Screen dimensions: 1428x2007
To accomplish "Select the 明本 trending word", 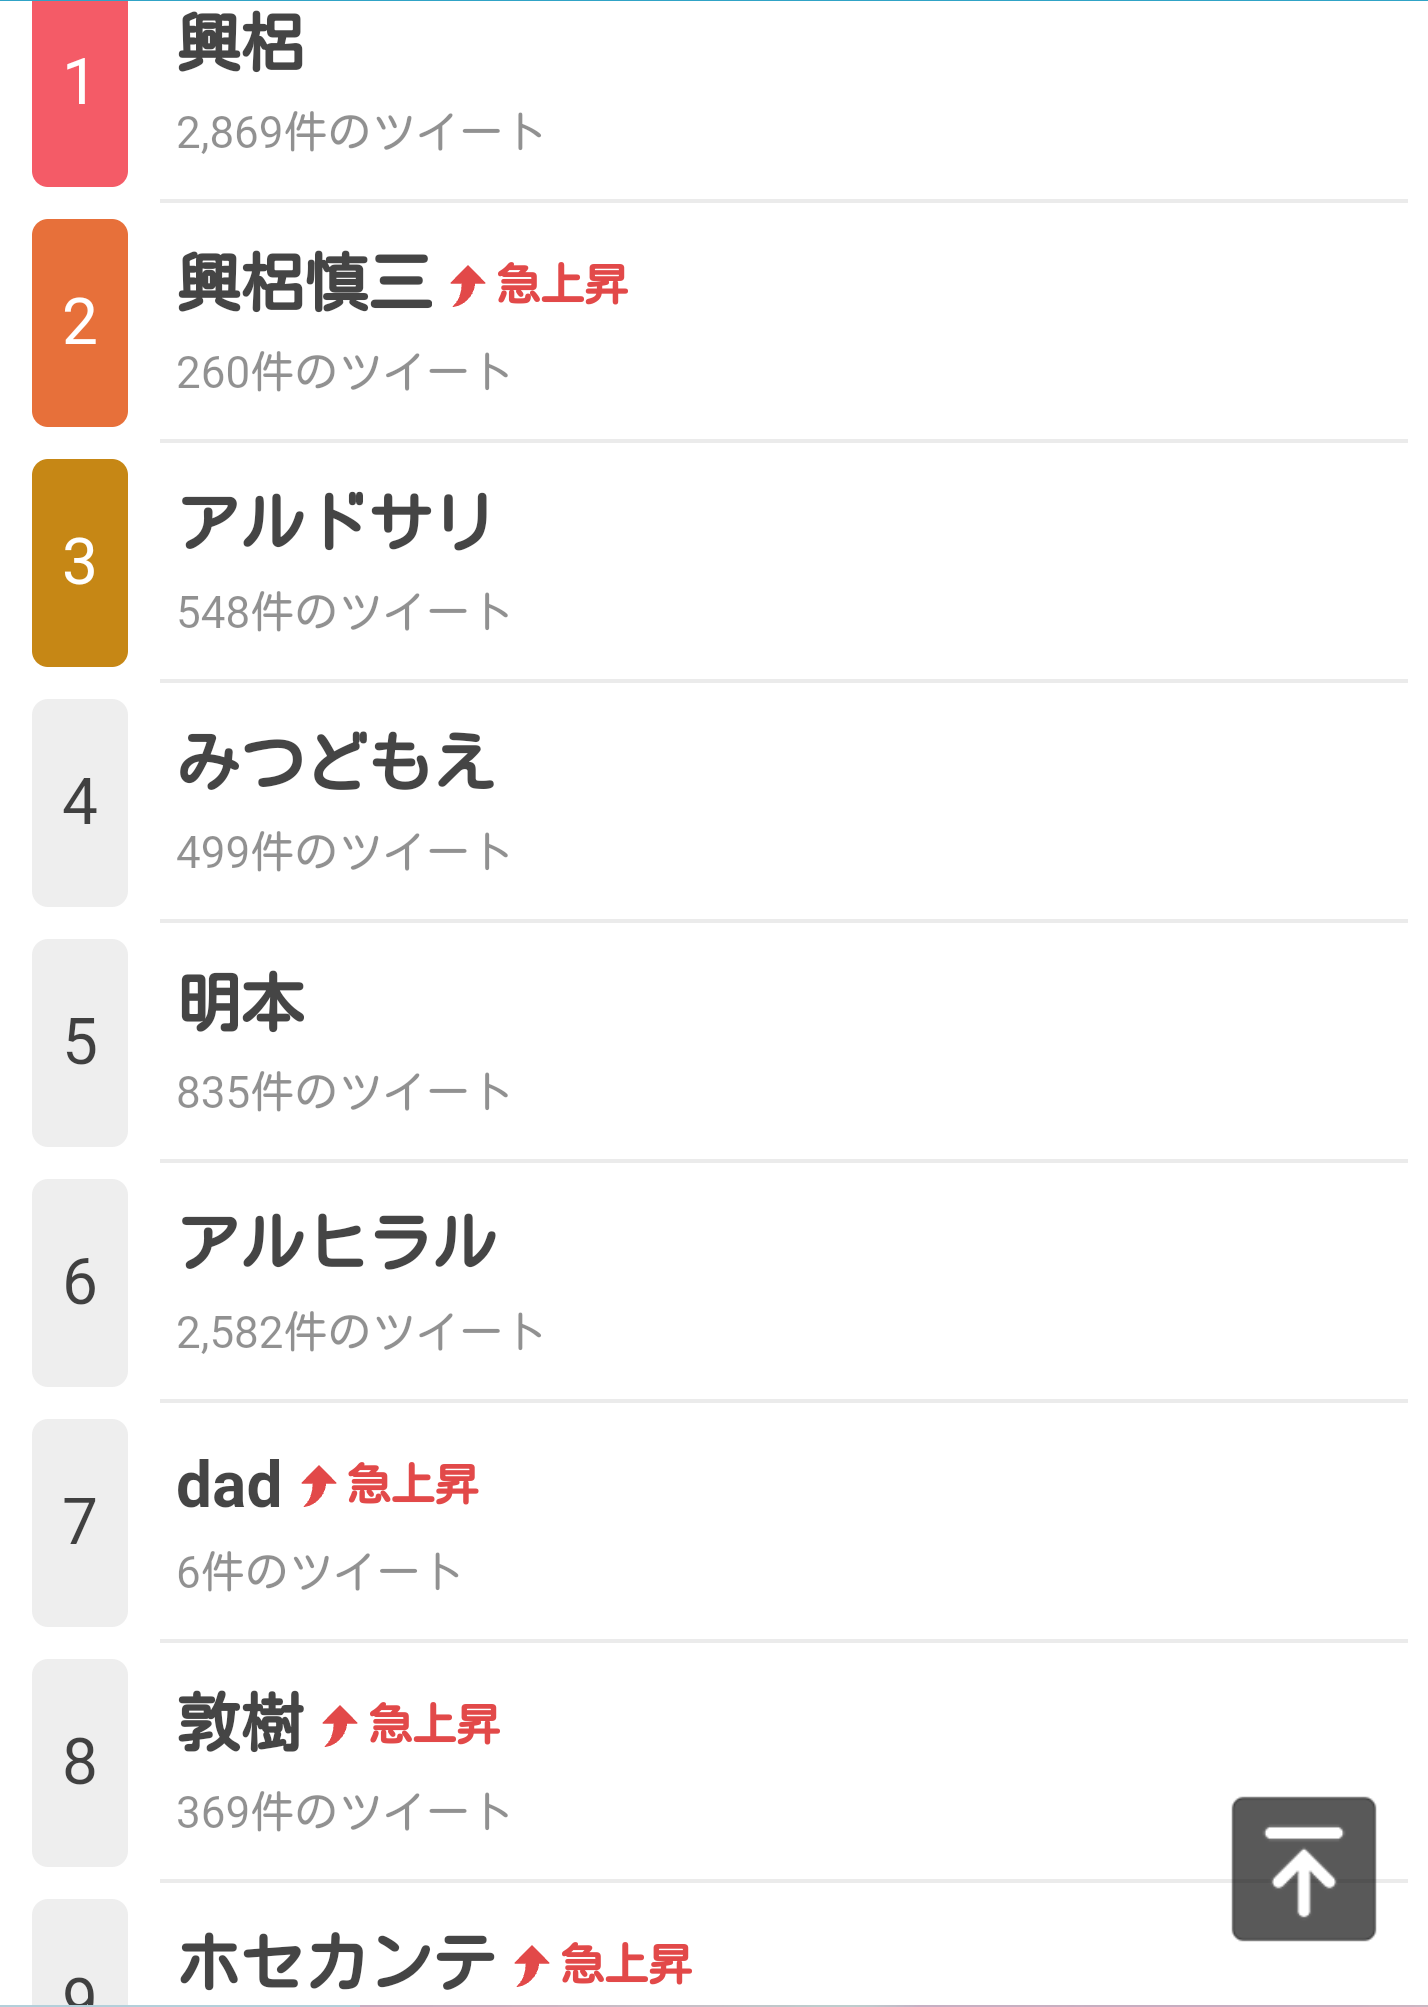I will [x=241, y=1003].
